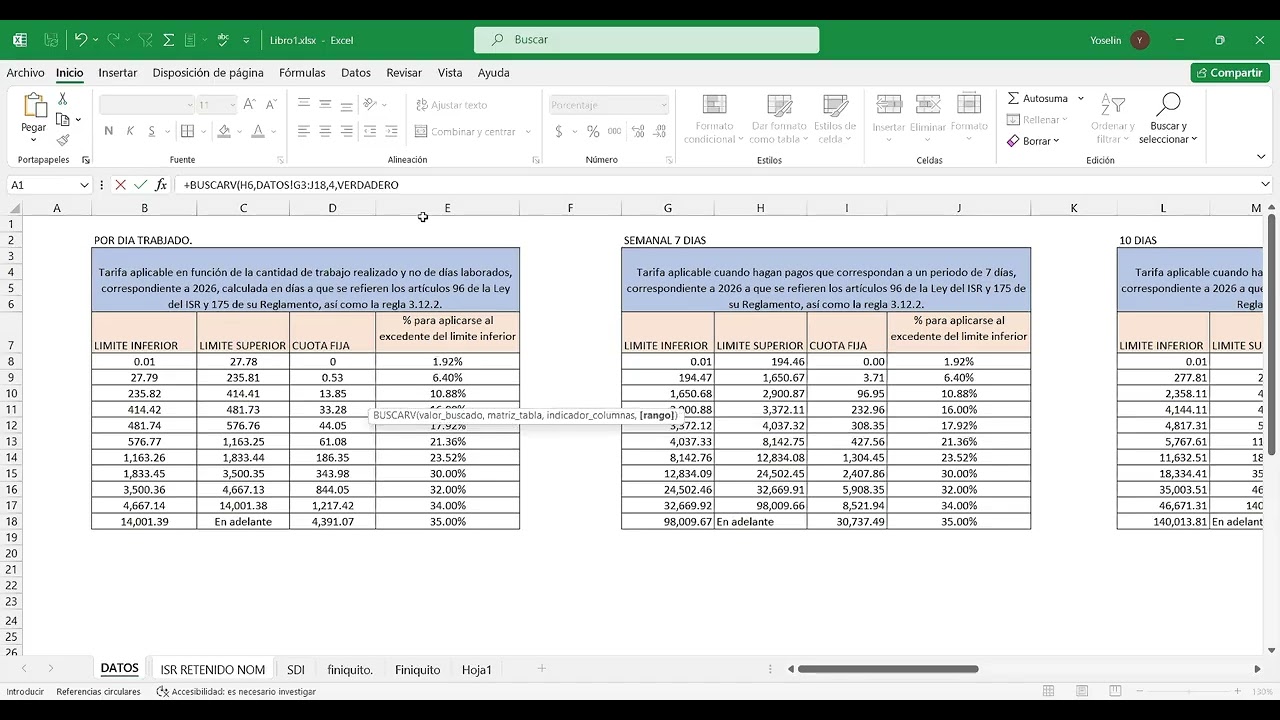Open the Autosuma dropdown arrow
This screenshot has height=720, width=1280.
1080,98
